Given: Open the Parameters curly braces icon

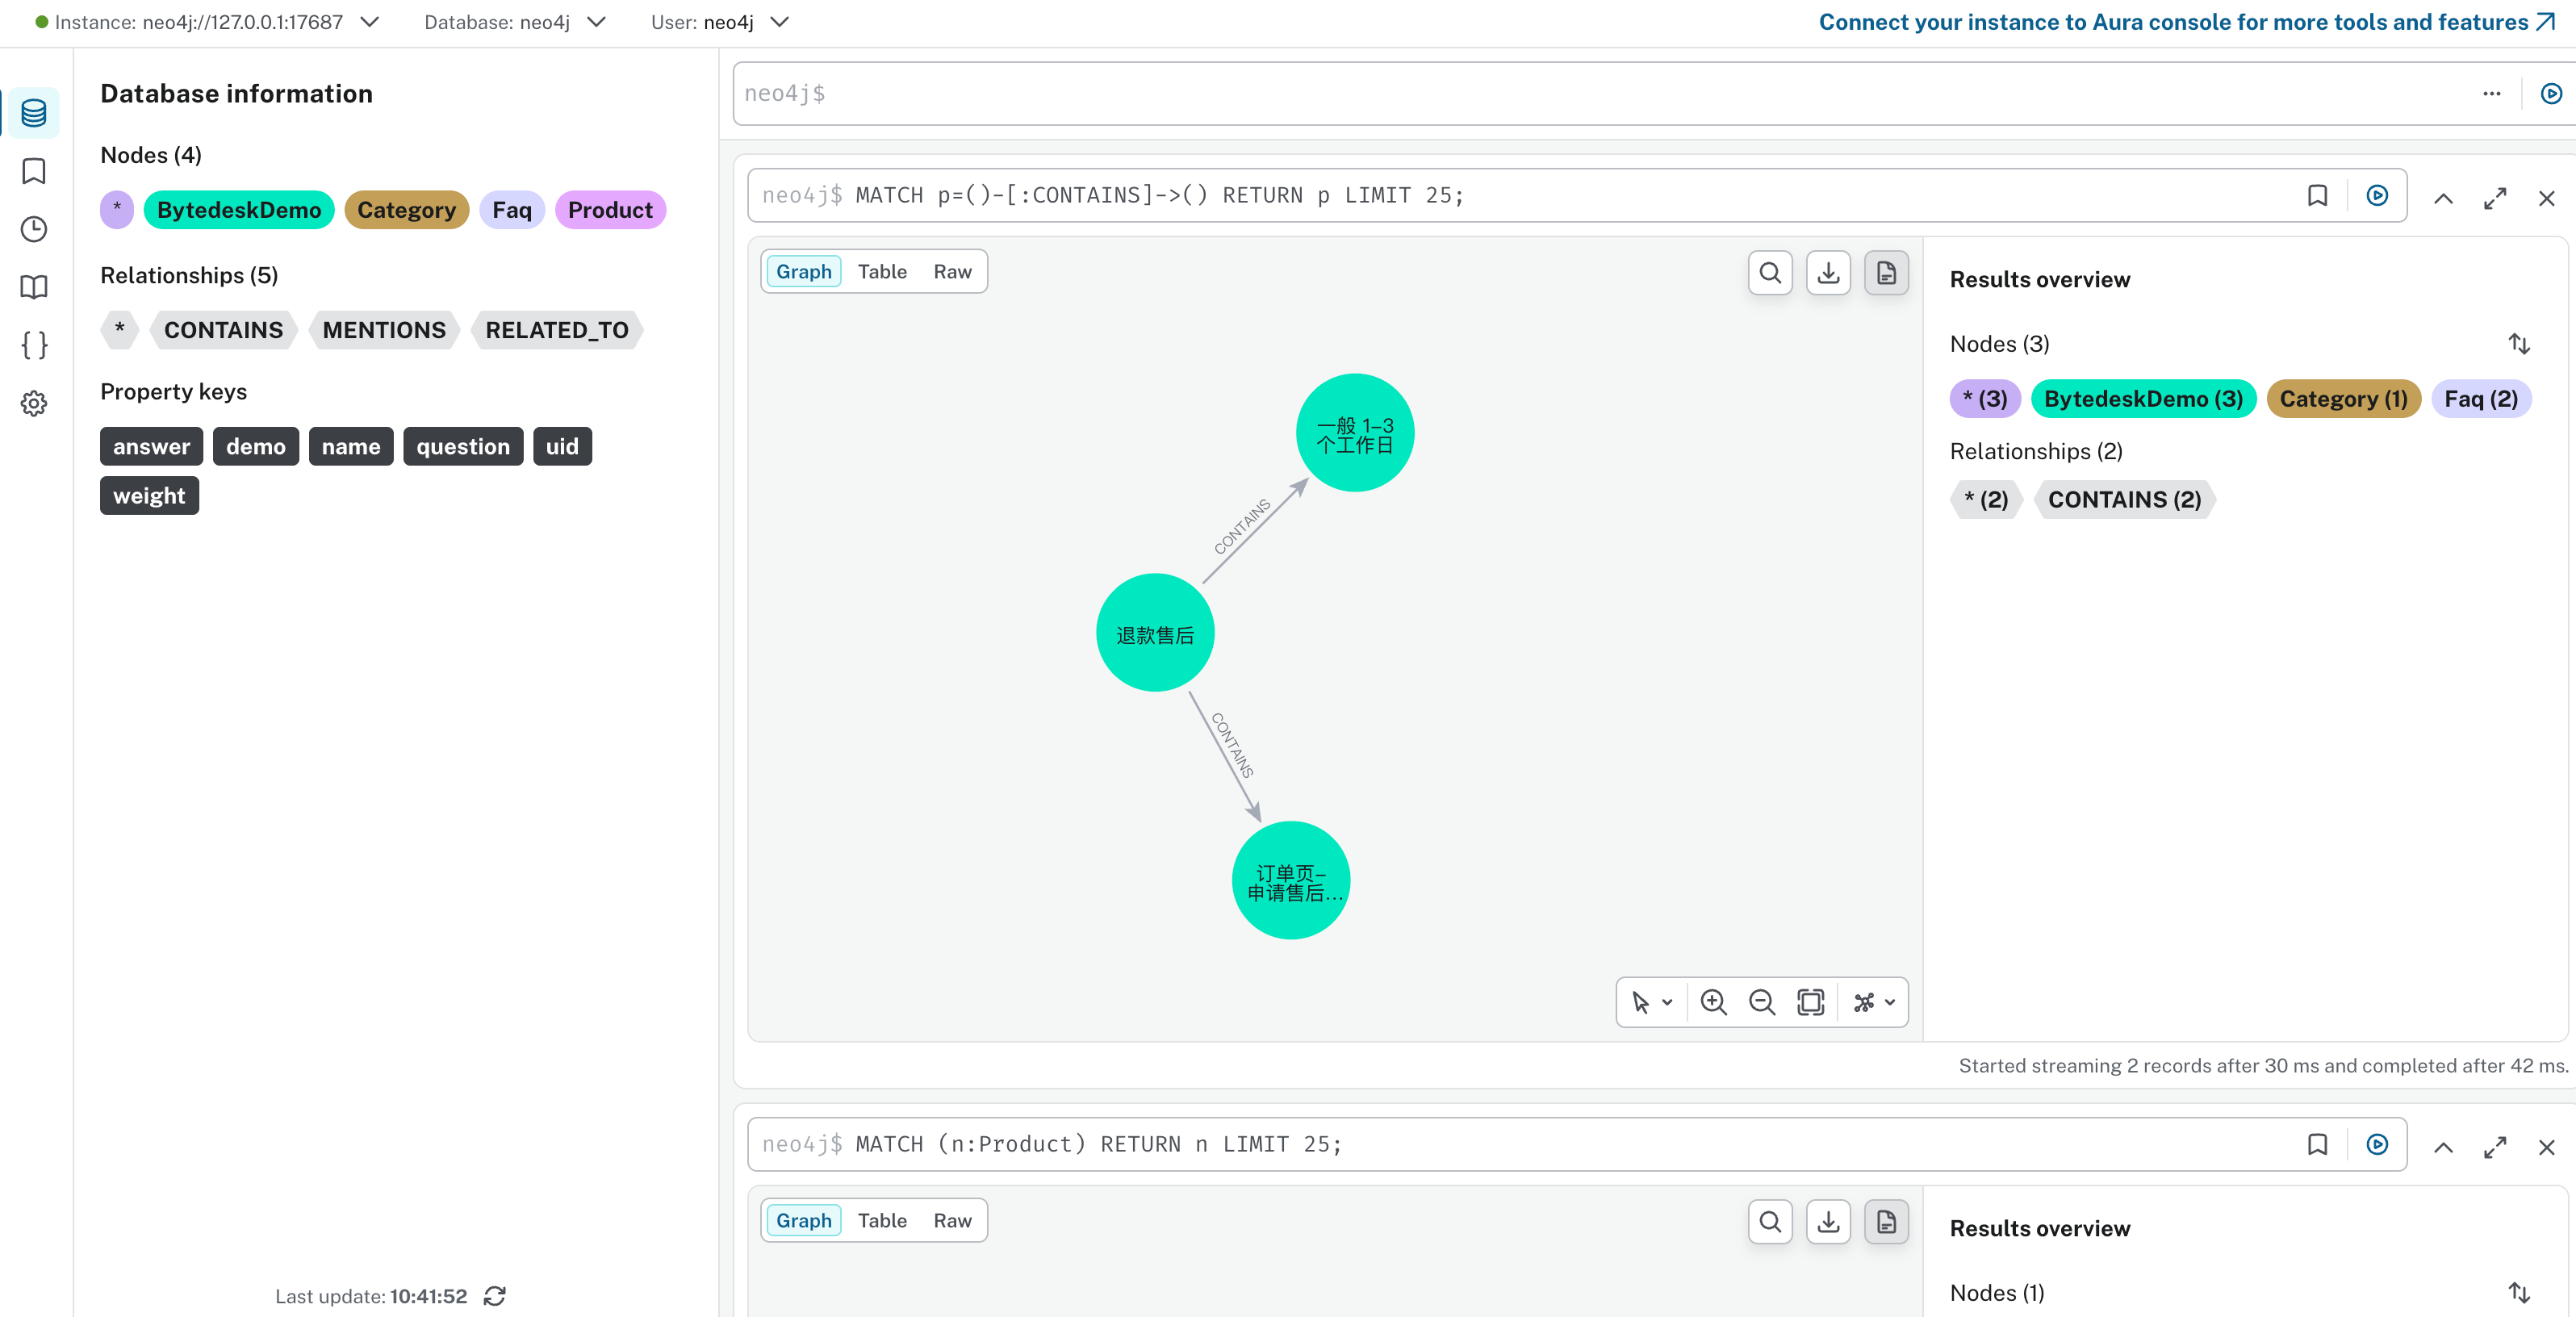Looking at the screenshot, I should click(x=34, y=345).
